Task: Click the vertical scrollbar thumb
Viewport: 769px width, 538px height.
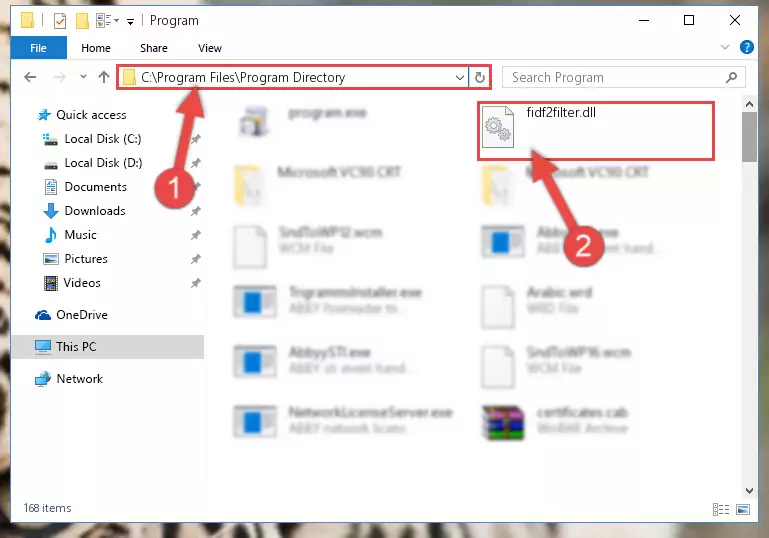Action: tap(749, 137)
